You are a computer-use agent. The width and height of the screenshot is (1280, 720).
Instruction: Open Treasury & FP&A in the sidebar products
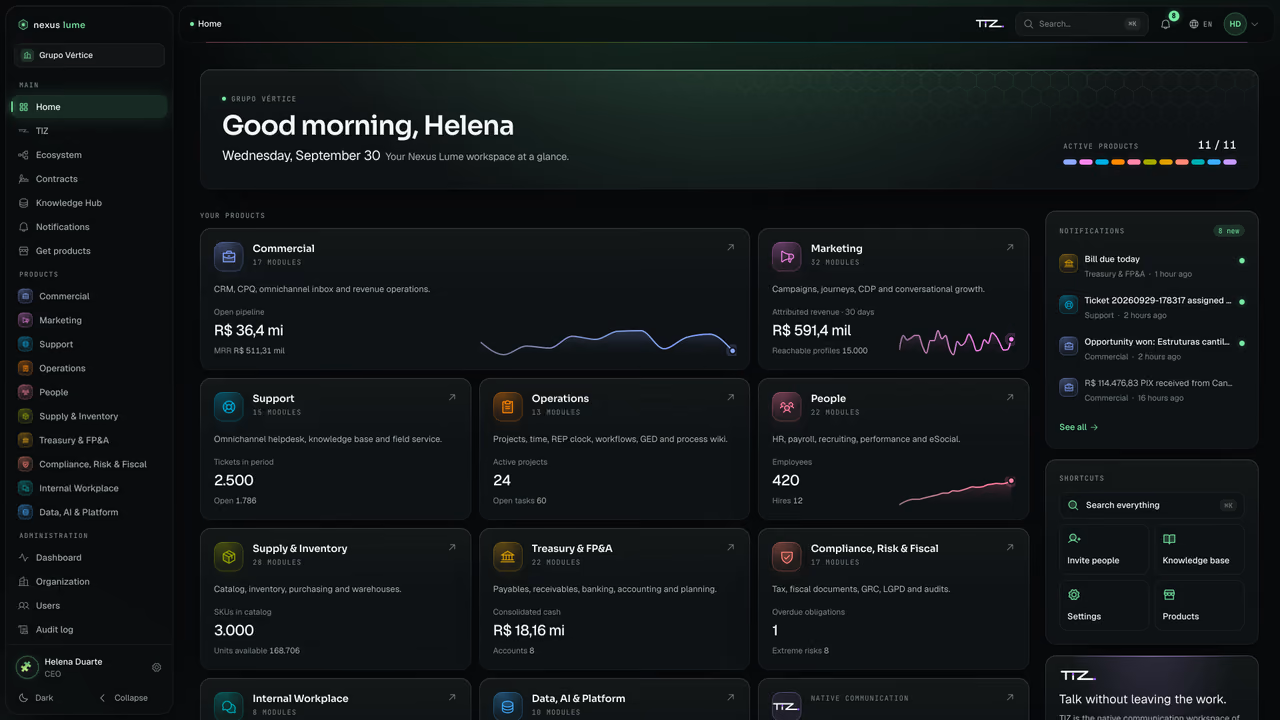(x=89, y=440)
